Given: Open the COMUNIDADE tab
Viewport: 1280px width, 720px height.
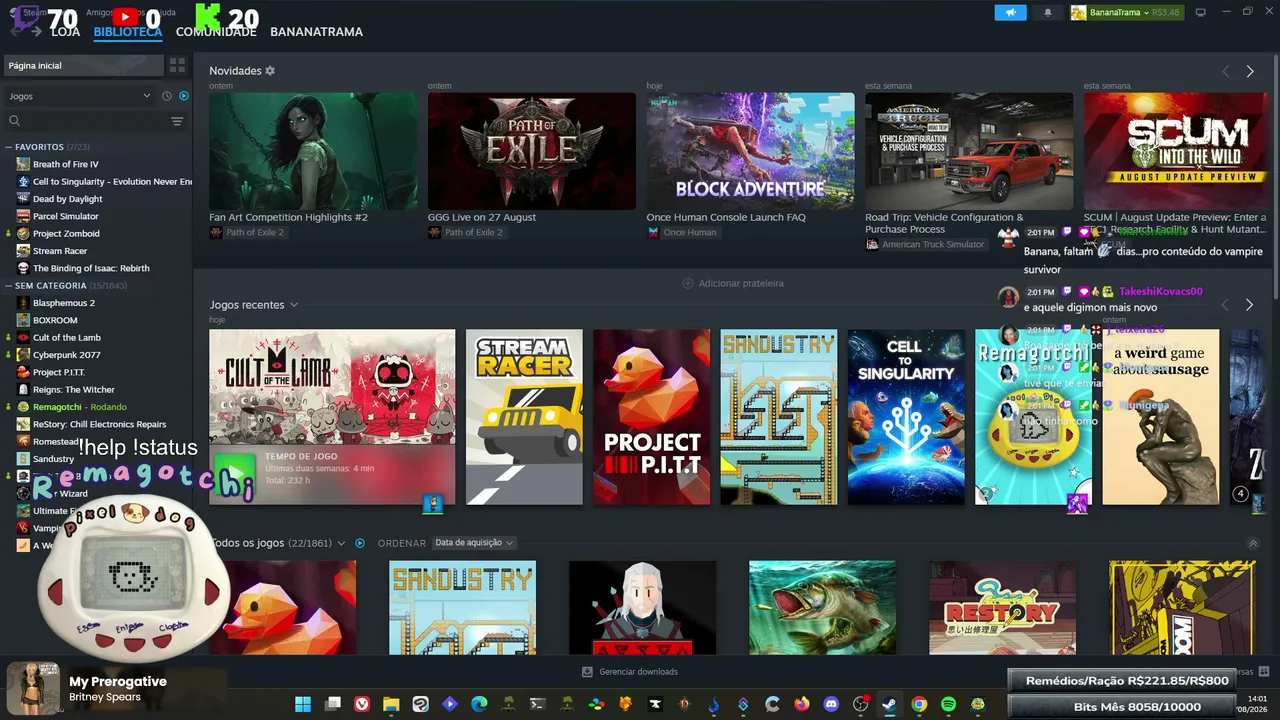Looking at the screenshot, I should click(x=216, y=32).
